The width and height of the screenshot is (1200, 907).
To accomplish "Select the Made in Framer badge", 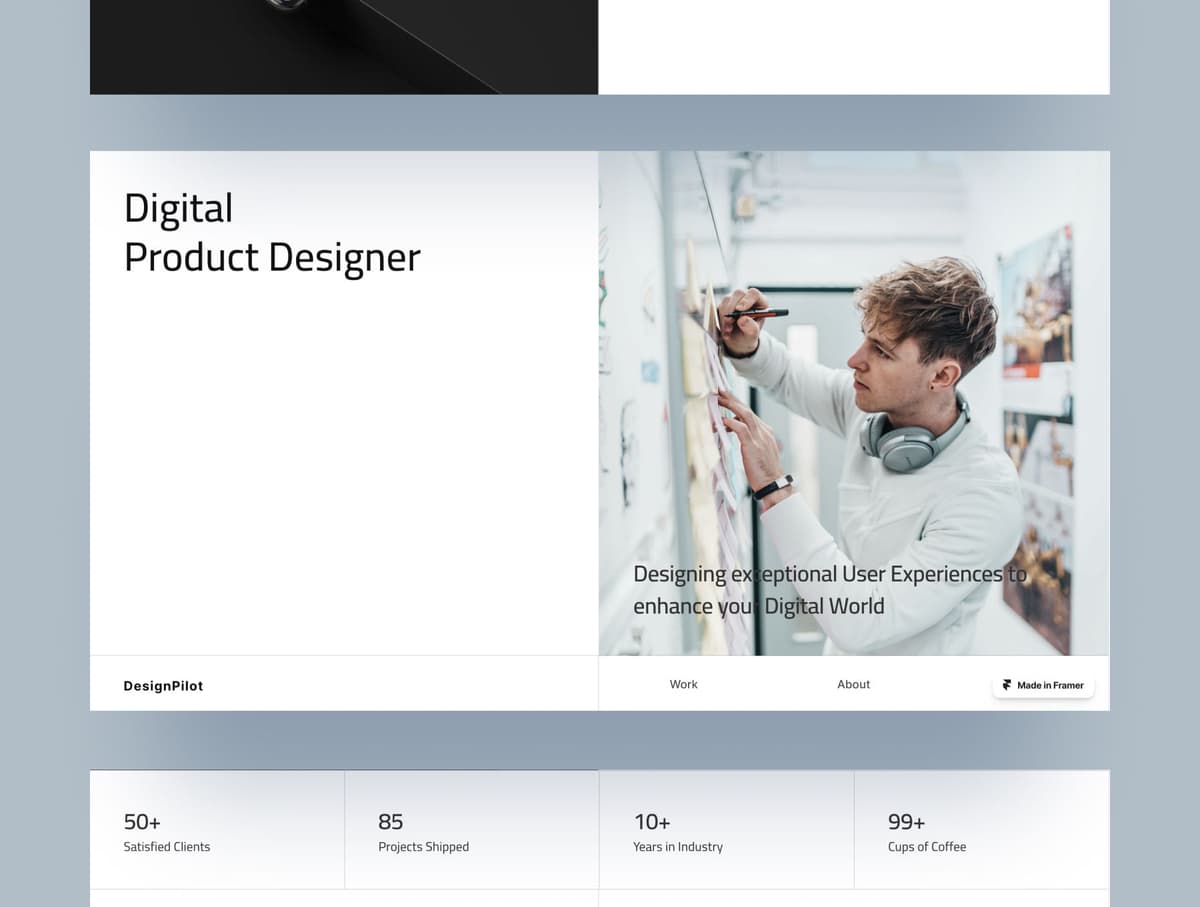I will (x=1043, y=685).
